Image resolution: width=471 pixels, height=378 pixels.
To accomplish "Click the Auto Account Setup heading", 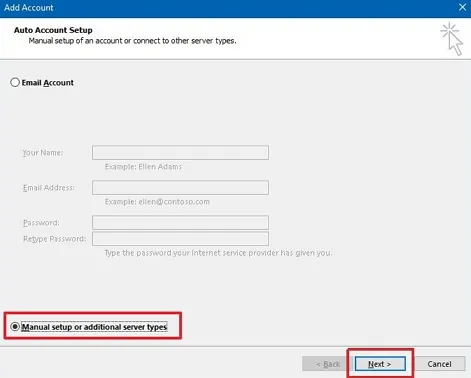I will 53,30.
